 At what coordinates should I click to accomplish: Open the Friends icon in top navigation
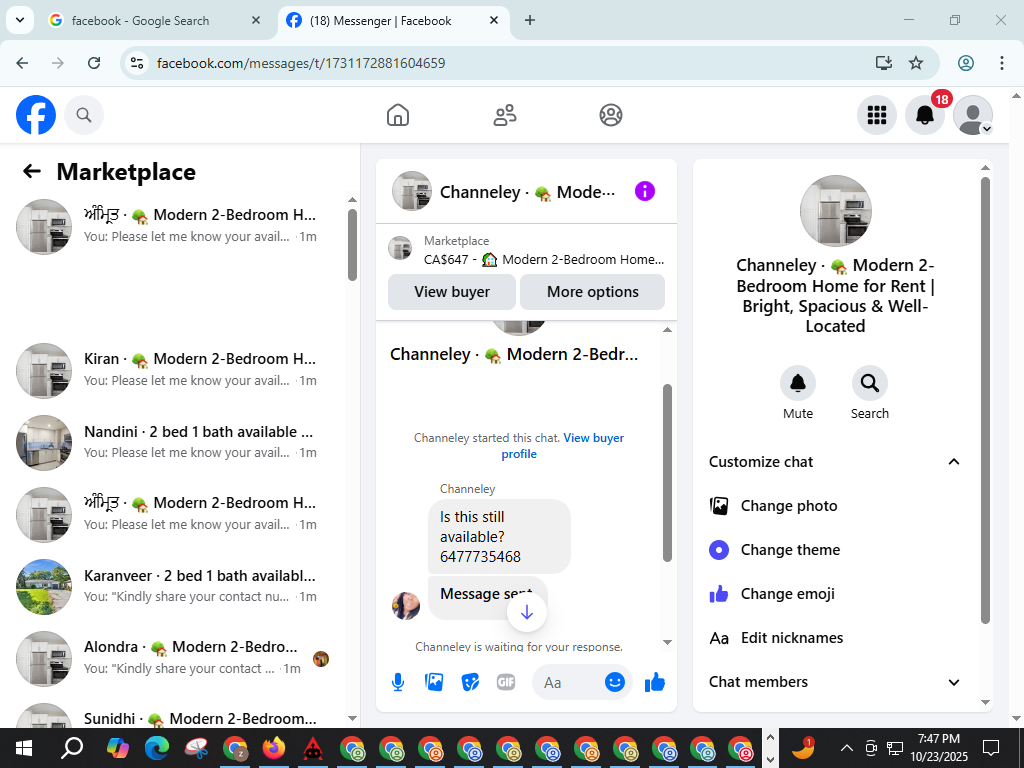505,115
